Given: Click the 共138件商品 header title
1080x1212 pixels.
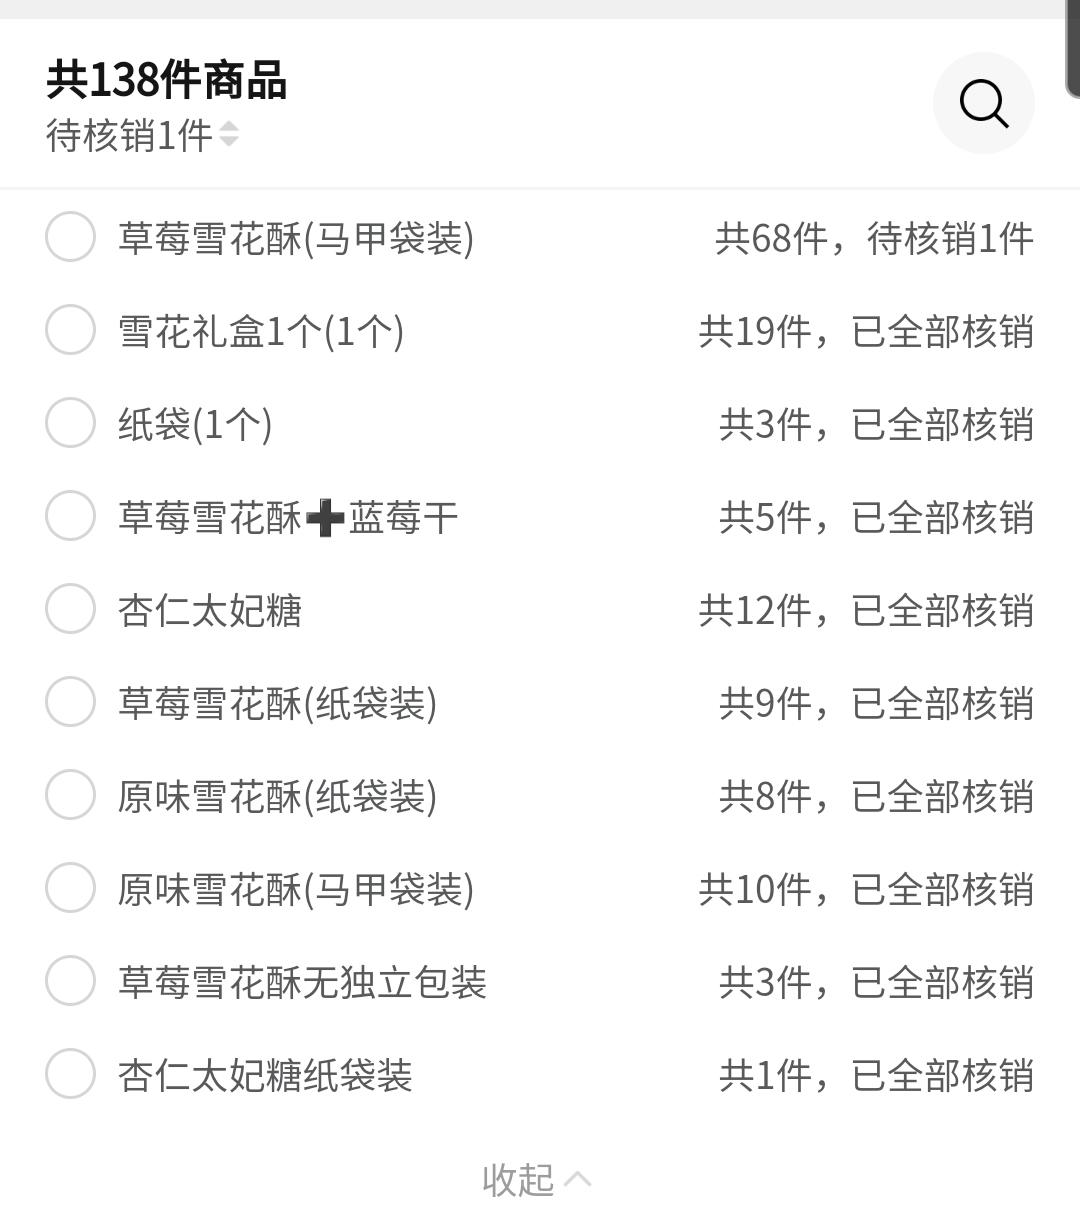Looking at the screenshot, I should [167, 80].
